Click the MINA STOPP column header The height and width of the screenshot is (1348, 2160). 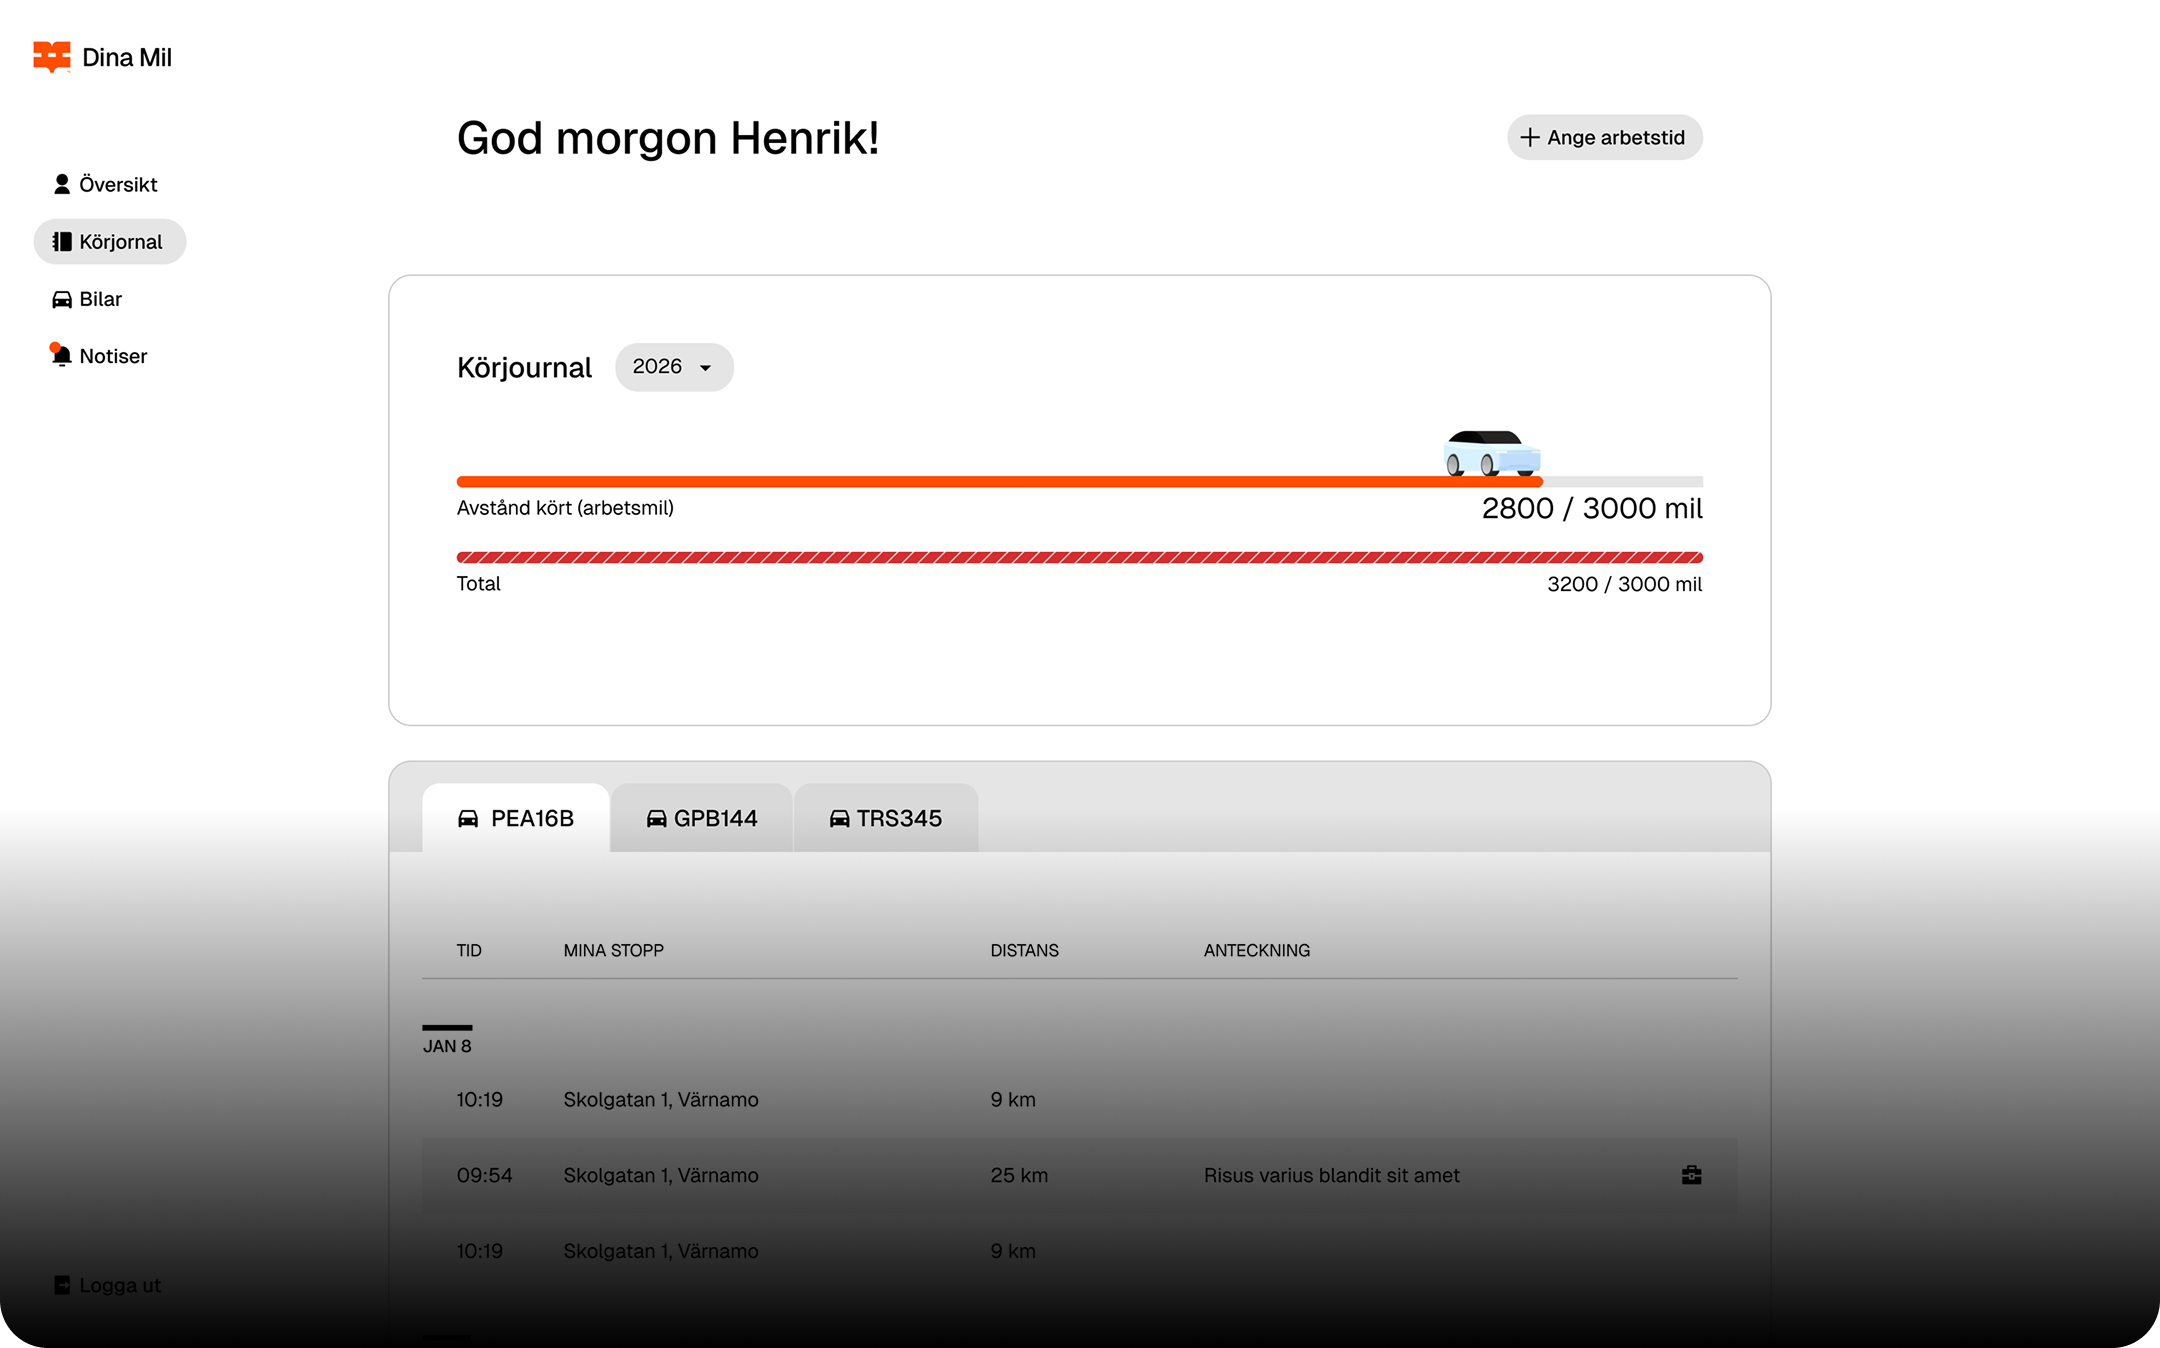coord(614,950)
